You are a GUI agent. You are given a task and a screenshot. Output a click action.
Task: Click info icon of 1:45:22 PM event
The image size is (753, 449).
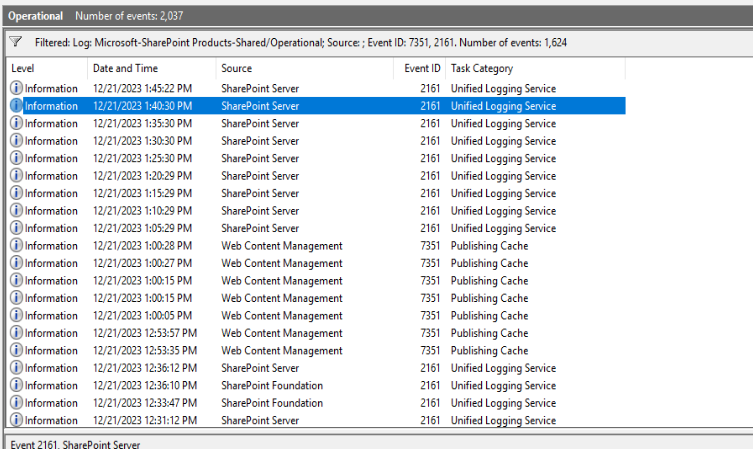pyautogui.click(x=16, y=88)
